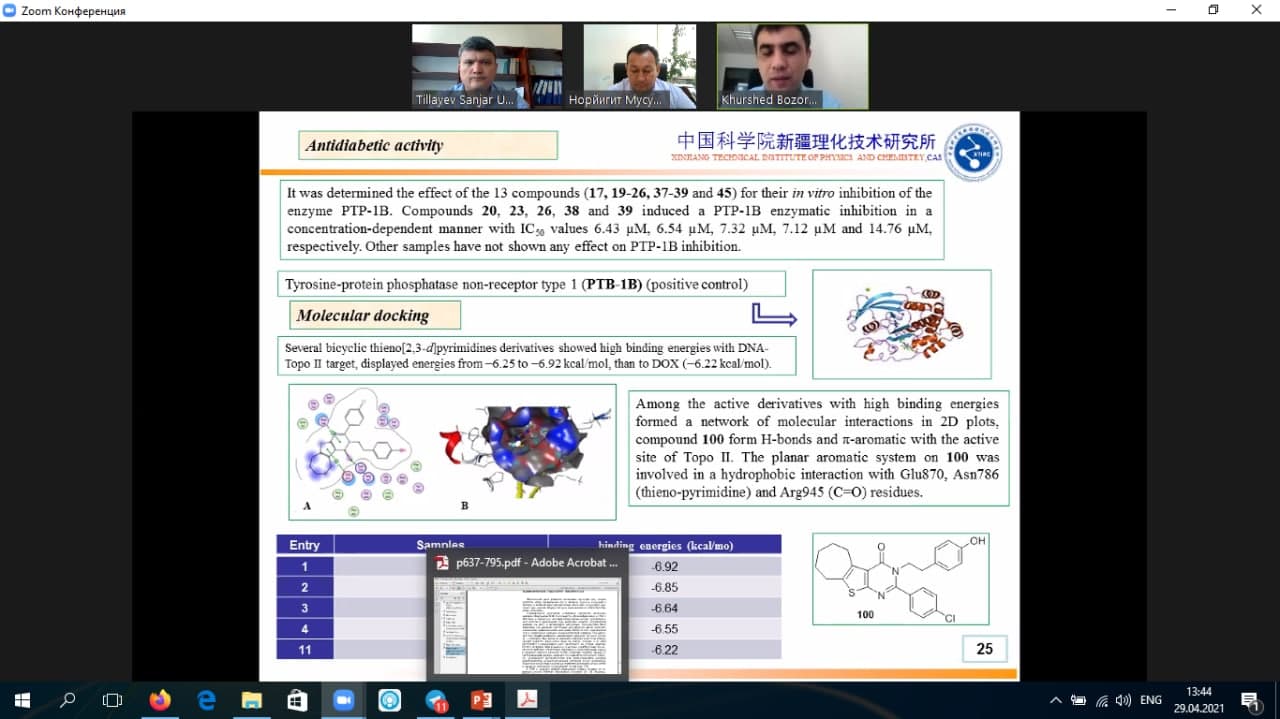Open the notification action center
This screenshot has height=719, width=1280.
tap(1250, 700)
